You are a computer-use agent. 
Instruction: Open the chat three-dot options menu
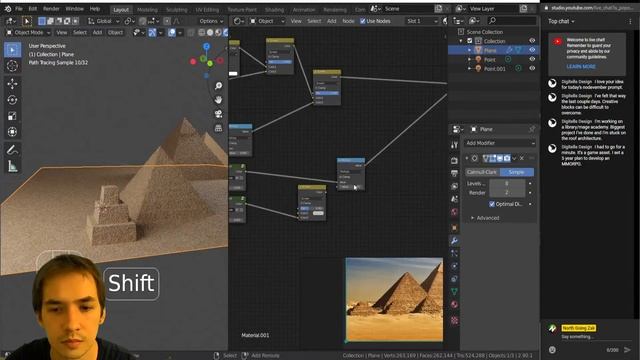click(630, 21)
